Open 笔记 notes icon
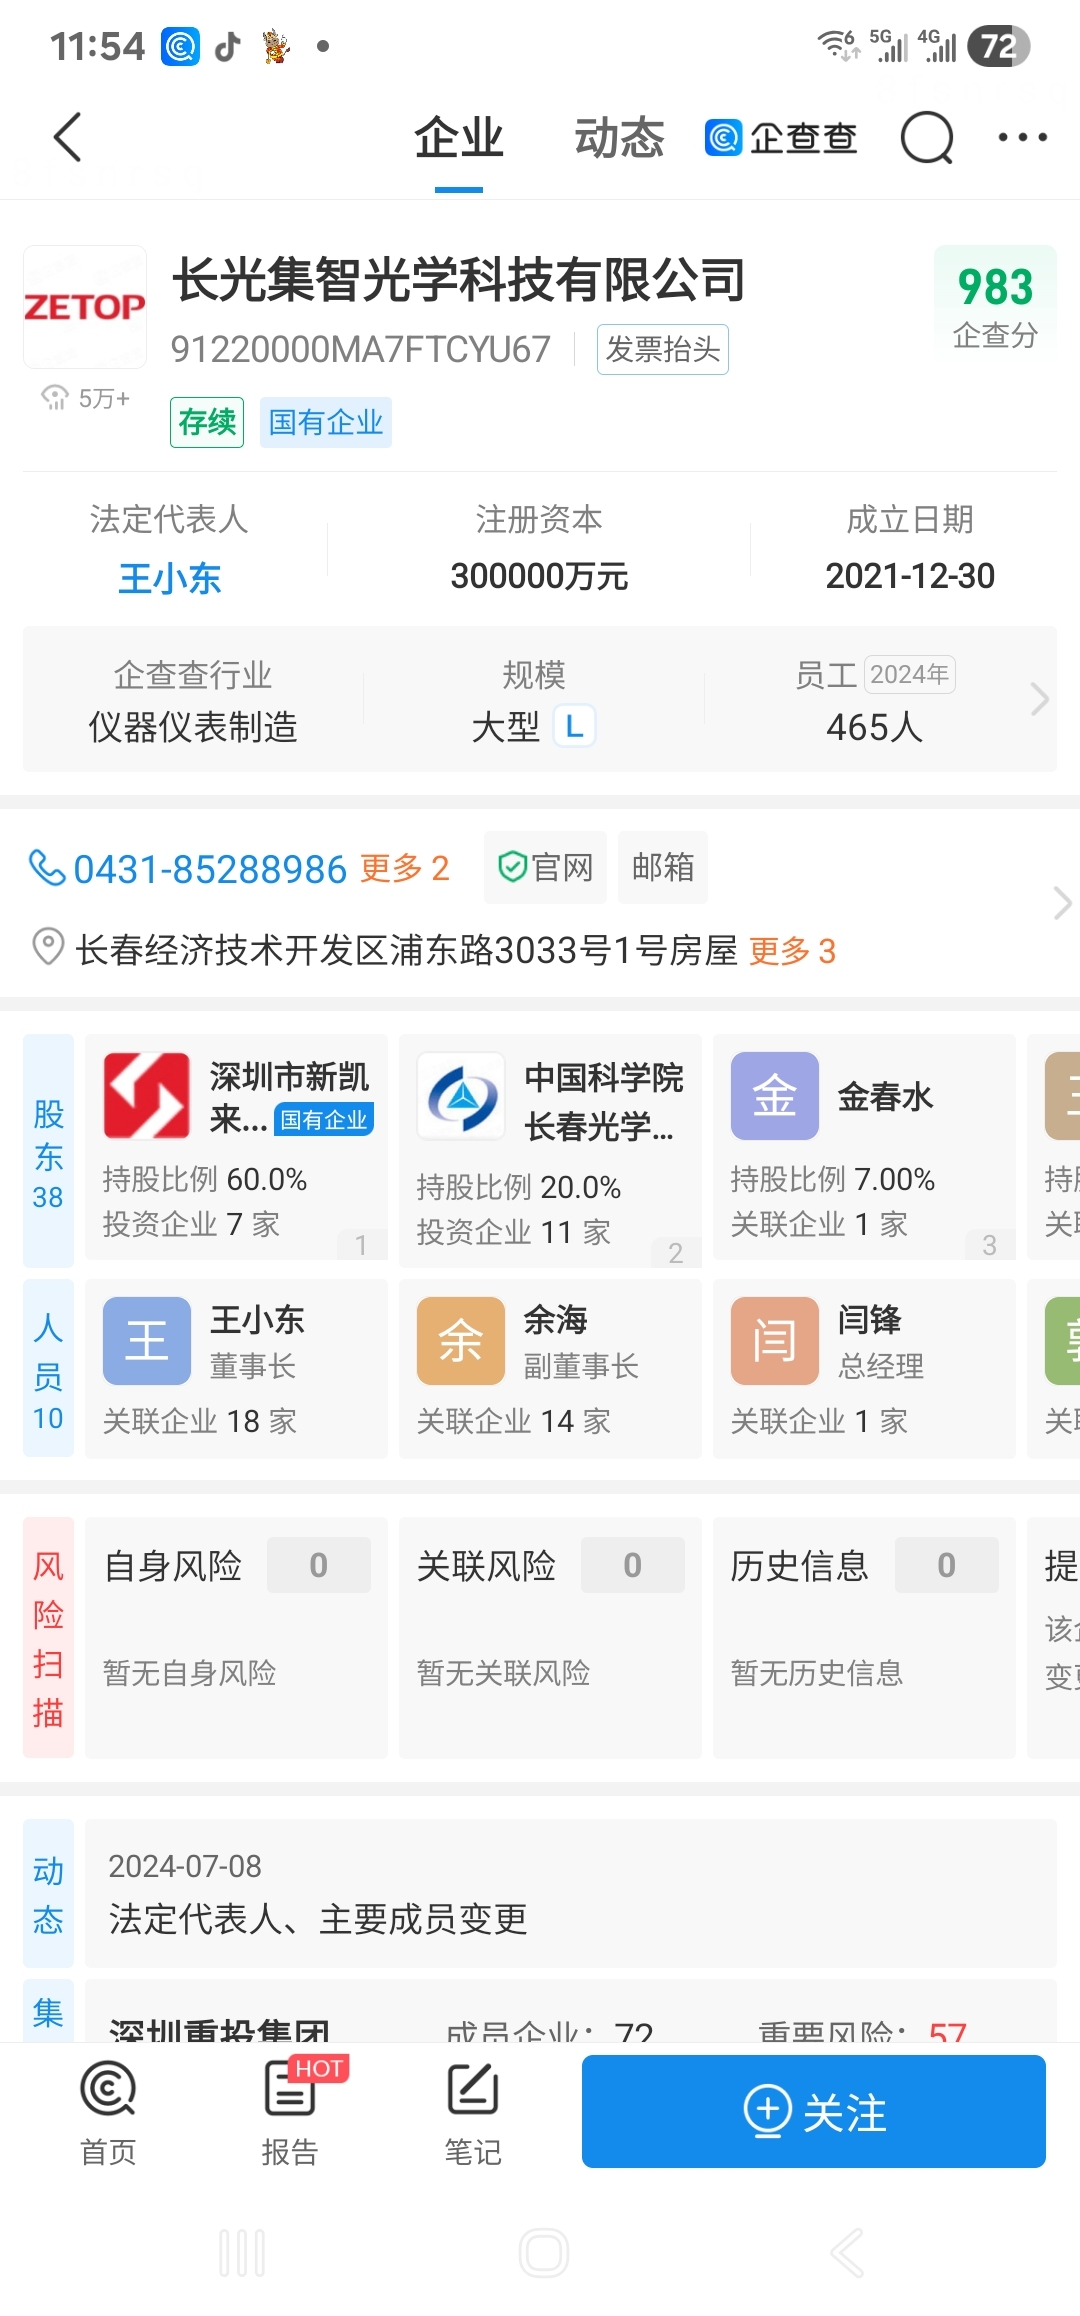The height and width of the screenshot is (2316, 1080). pos(473,2112)
